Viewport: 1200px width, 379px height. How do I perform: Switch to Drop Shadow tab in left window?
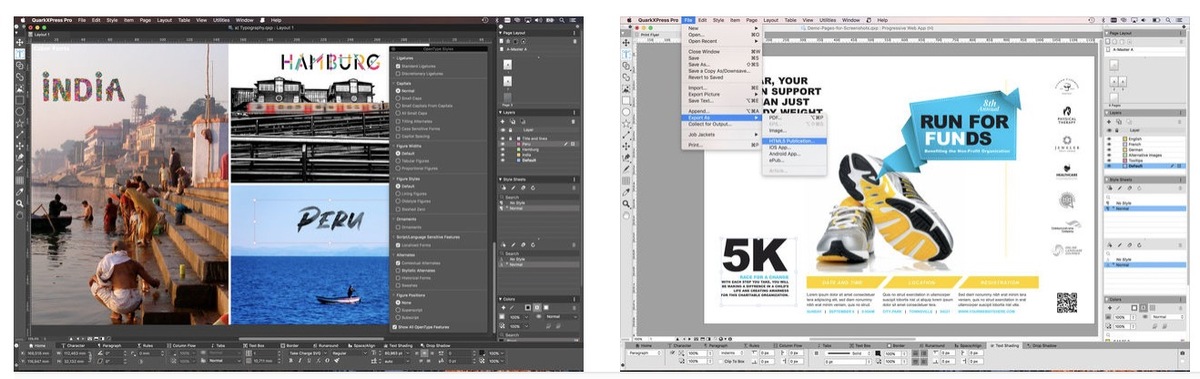[x=436, y=345]
